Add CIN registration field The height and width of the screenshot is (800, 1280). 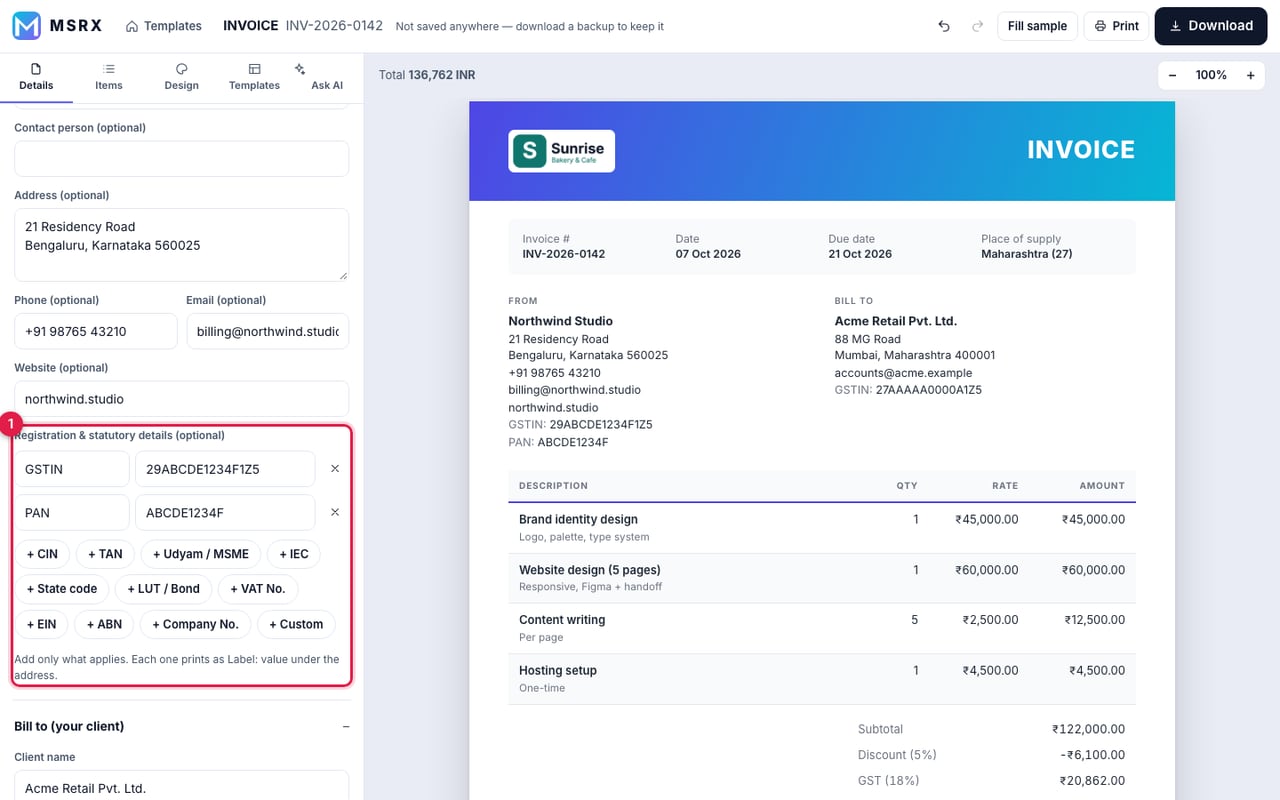click(x=42, y=554)
